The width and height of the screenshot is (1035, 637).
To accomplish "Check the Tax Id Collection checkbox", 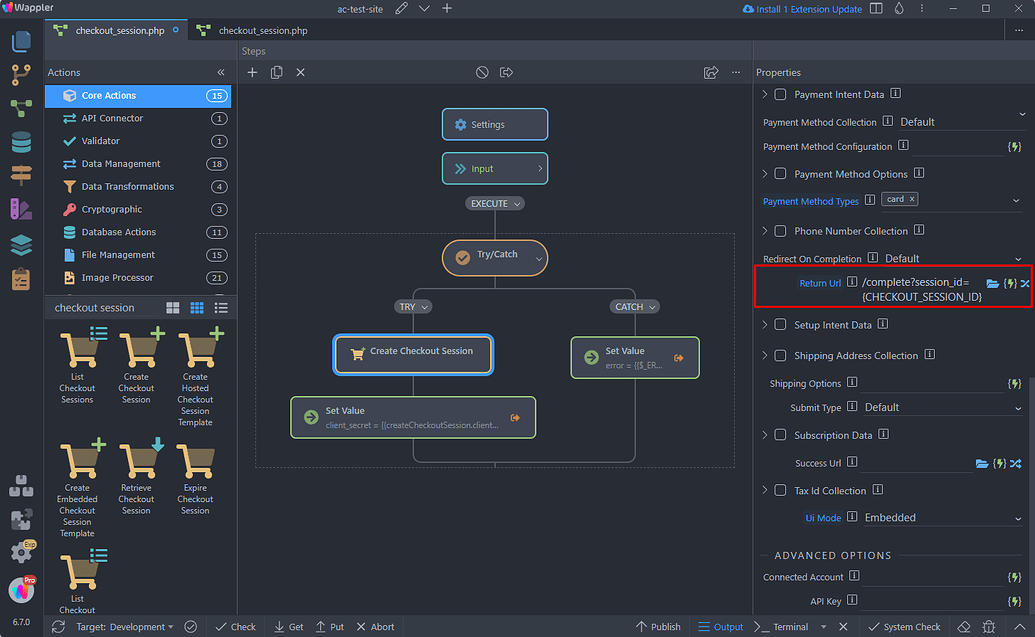I will tap(781, 491).
